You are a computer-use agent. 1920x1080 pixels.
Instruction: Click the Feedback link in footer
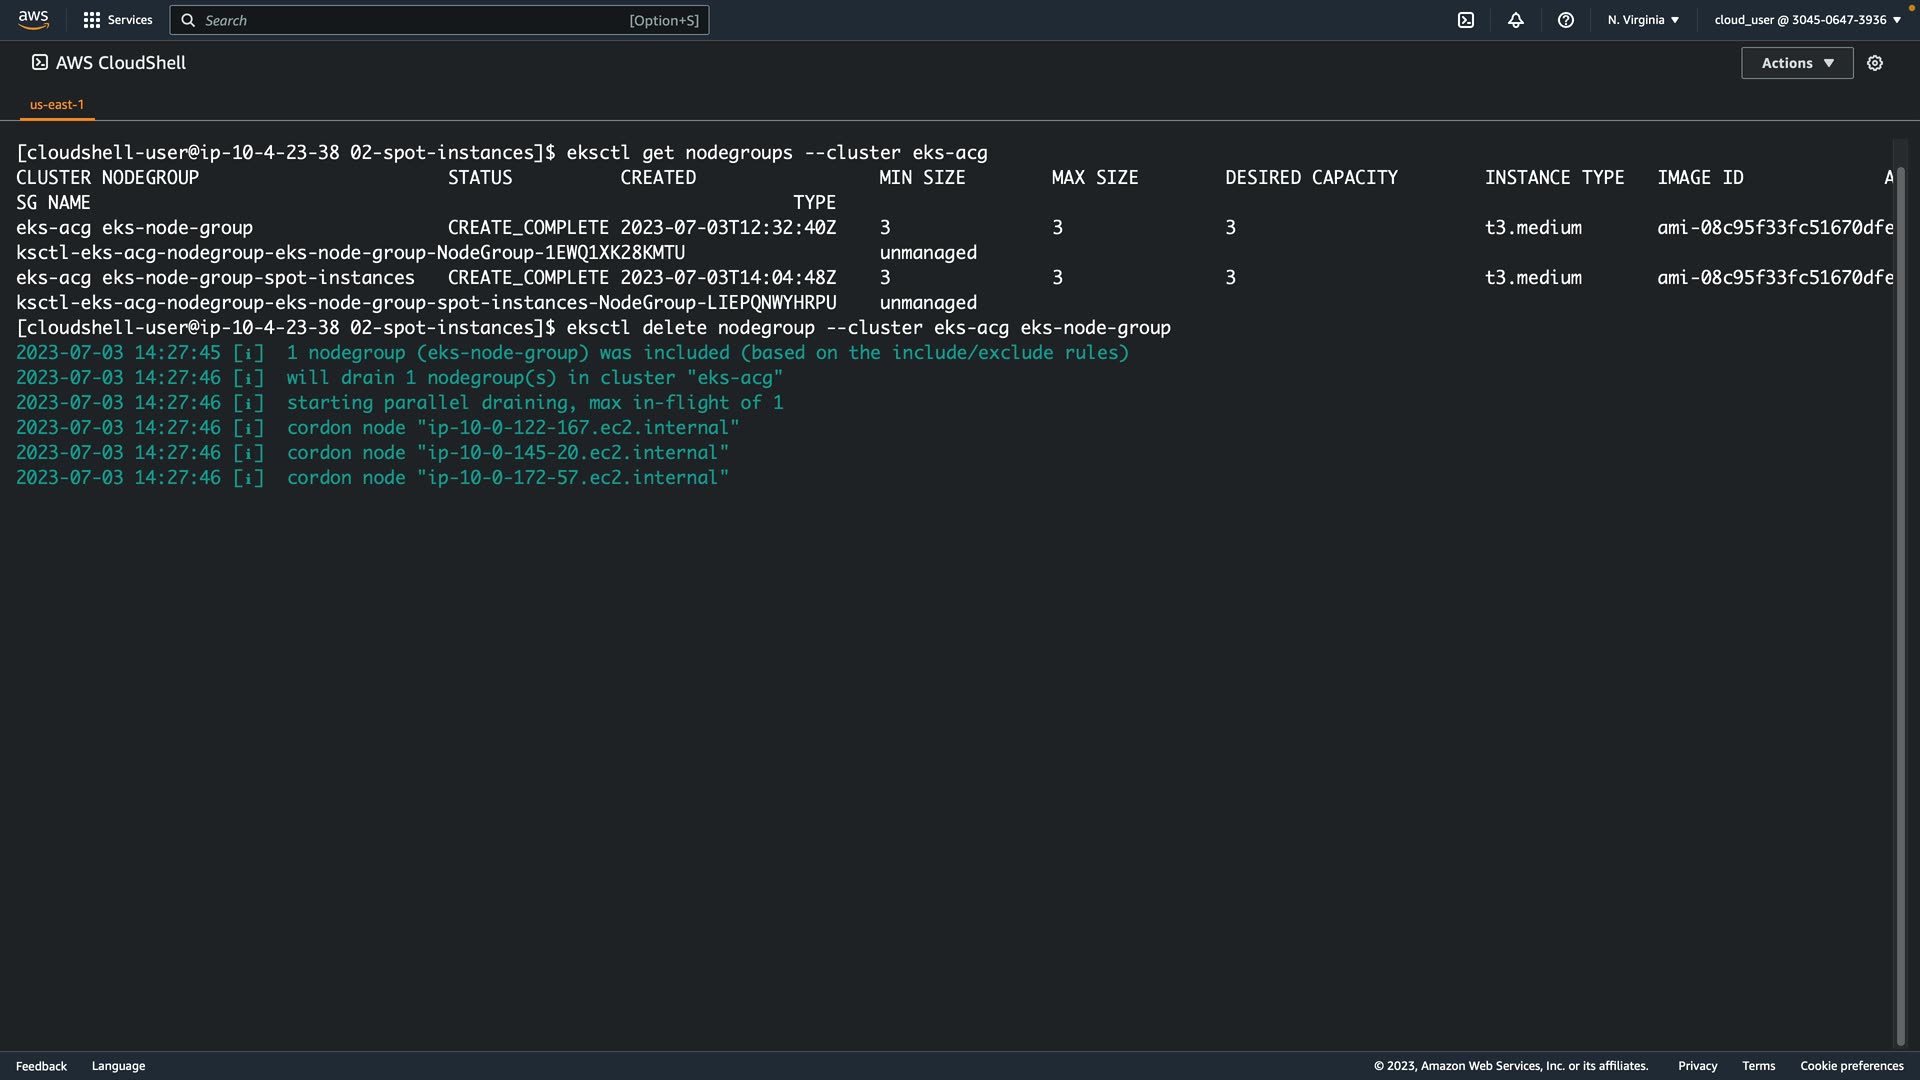[41, 1066]
